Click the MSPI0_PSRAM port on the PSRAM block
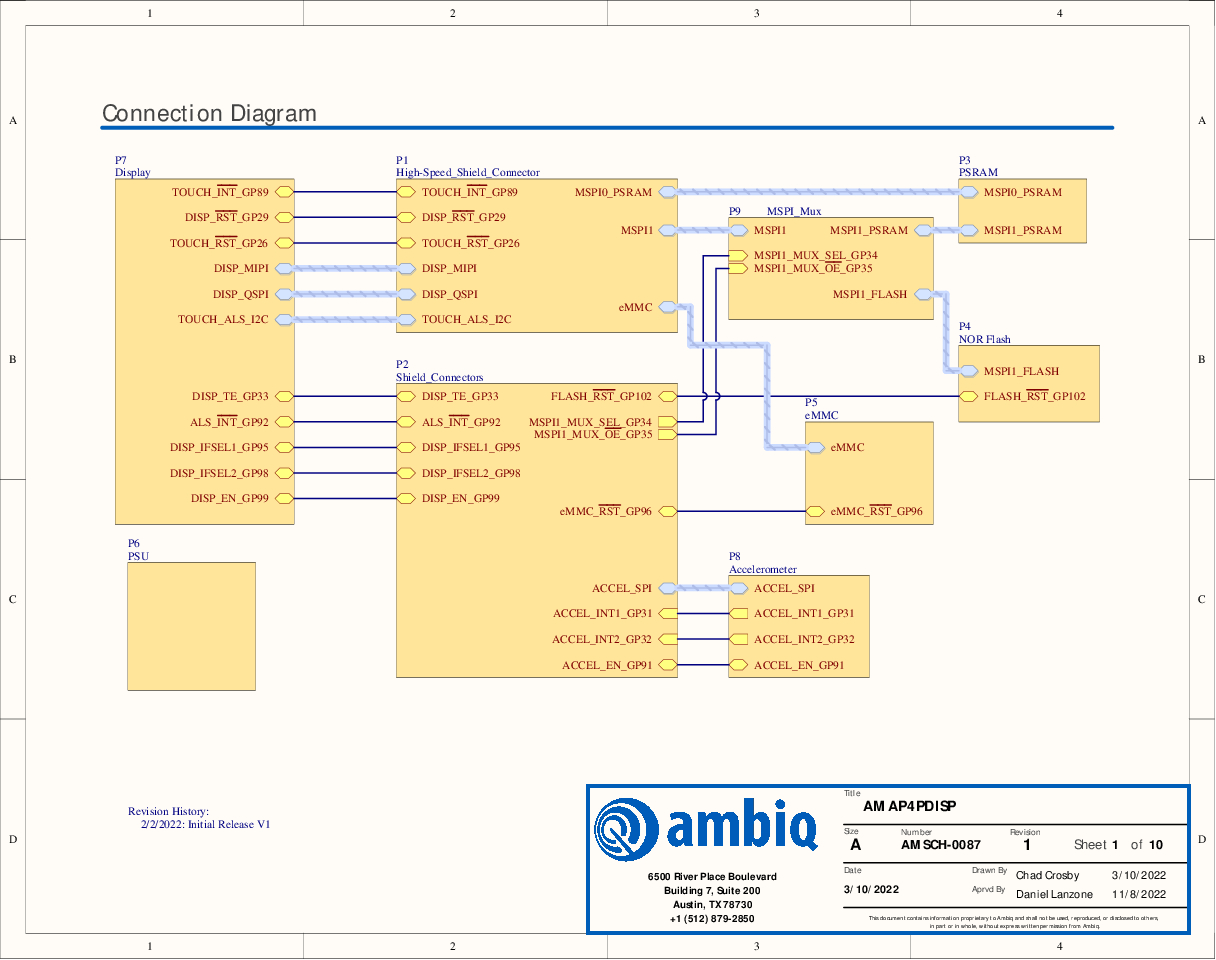 (968, 192)
